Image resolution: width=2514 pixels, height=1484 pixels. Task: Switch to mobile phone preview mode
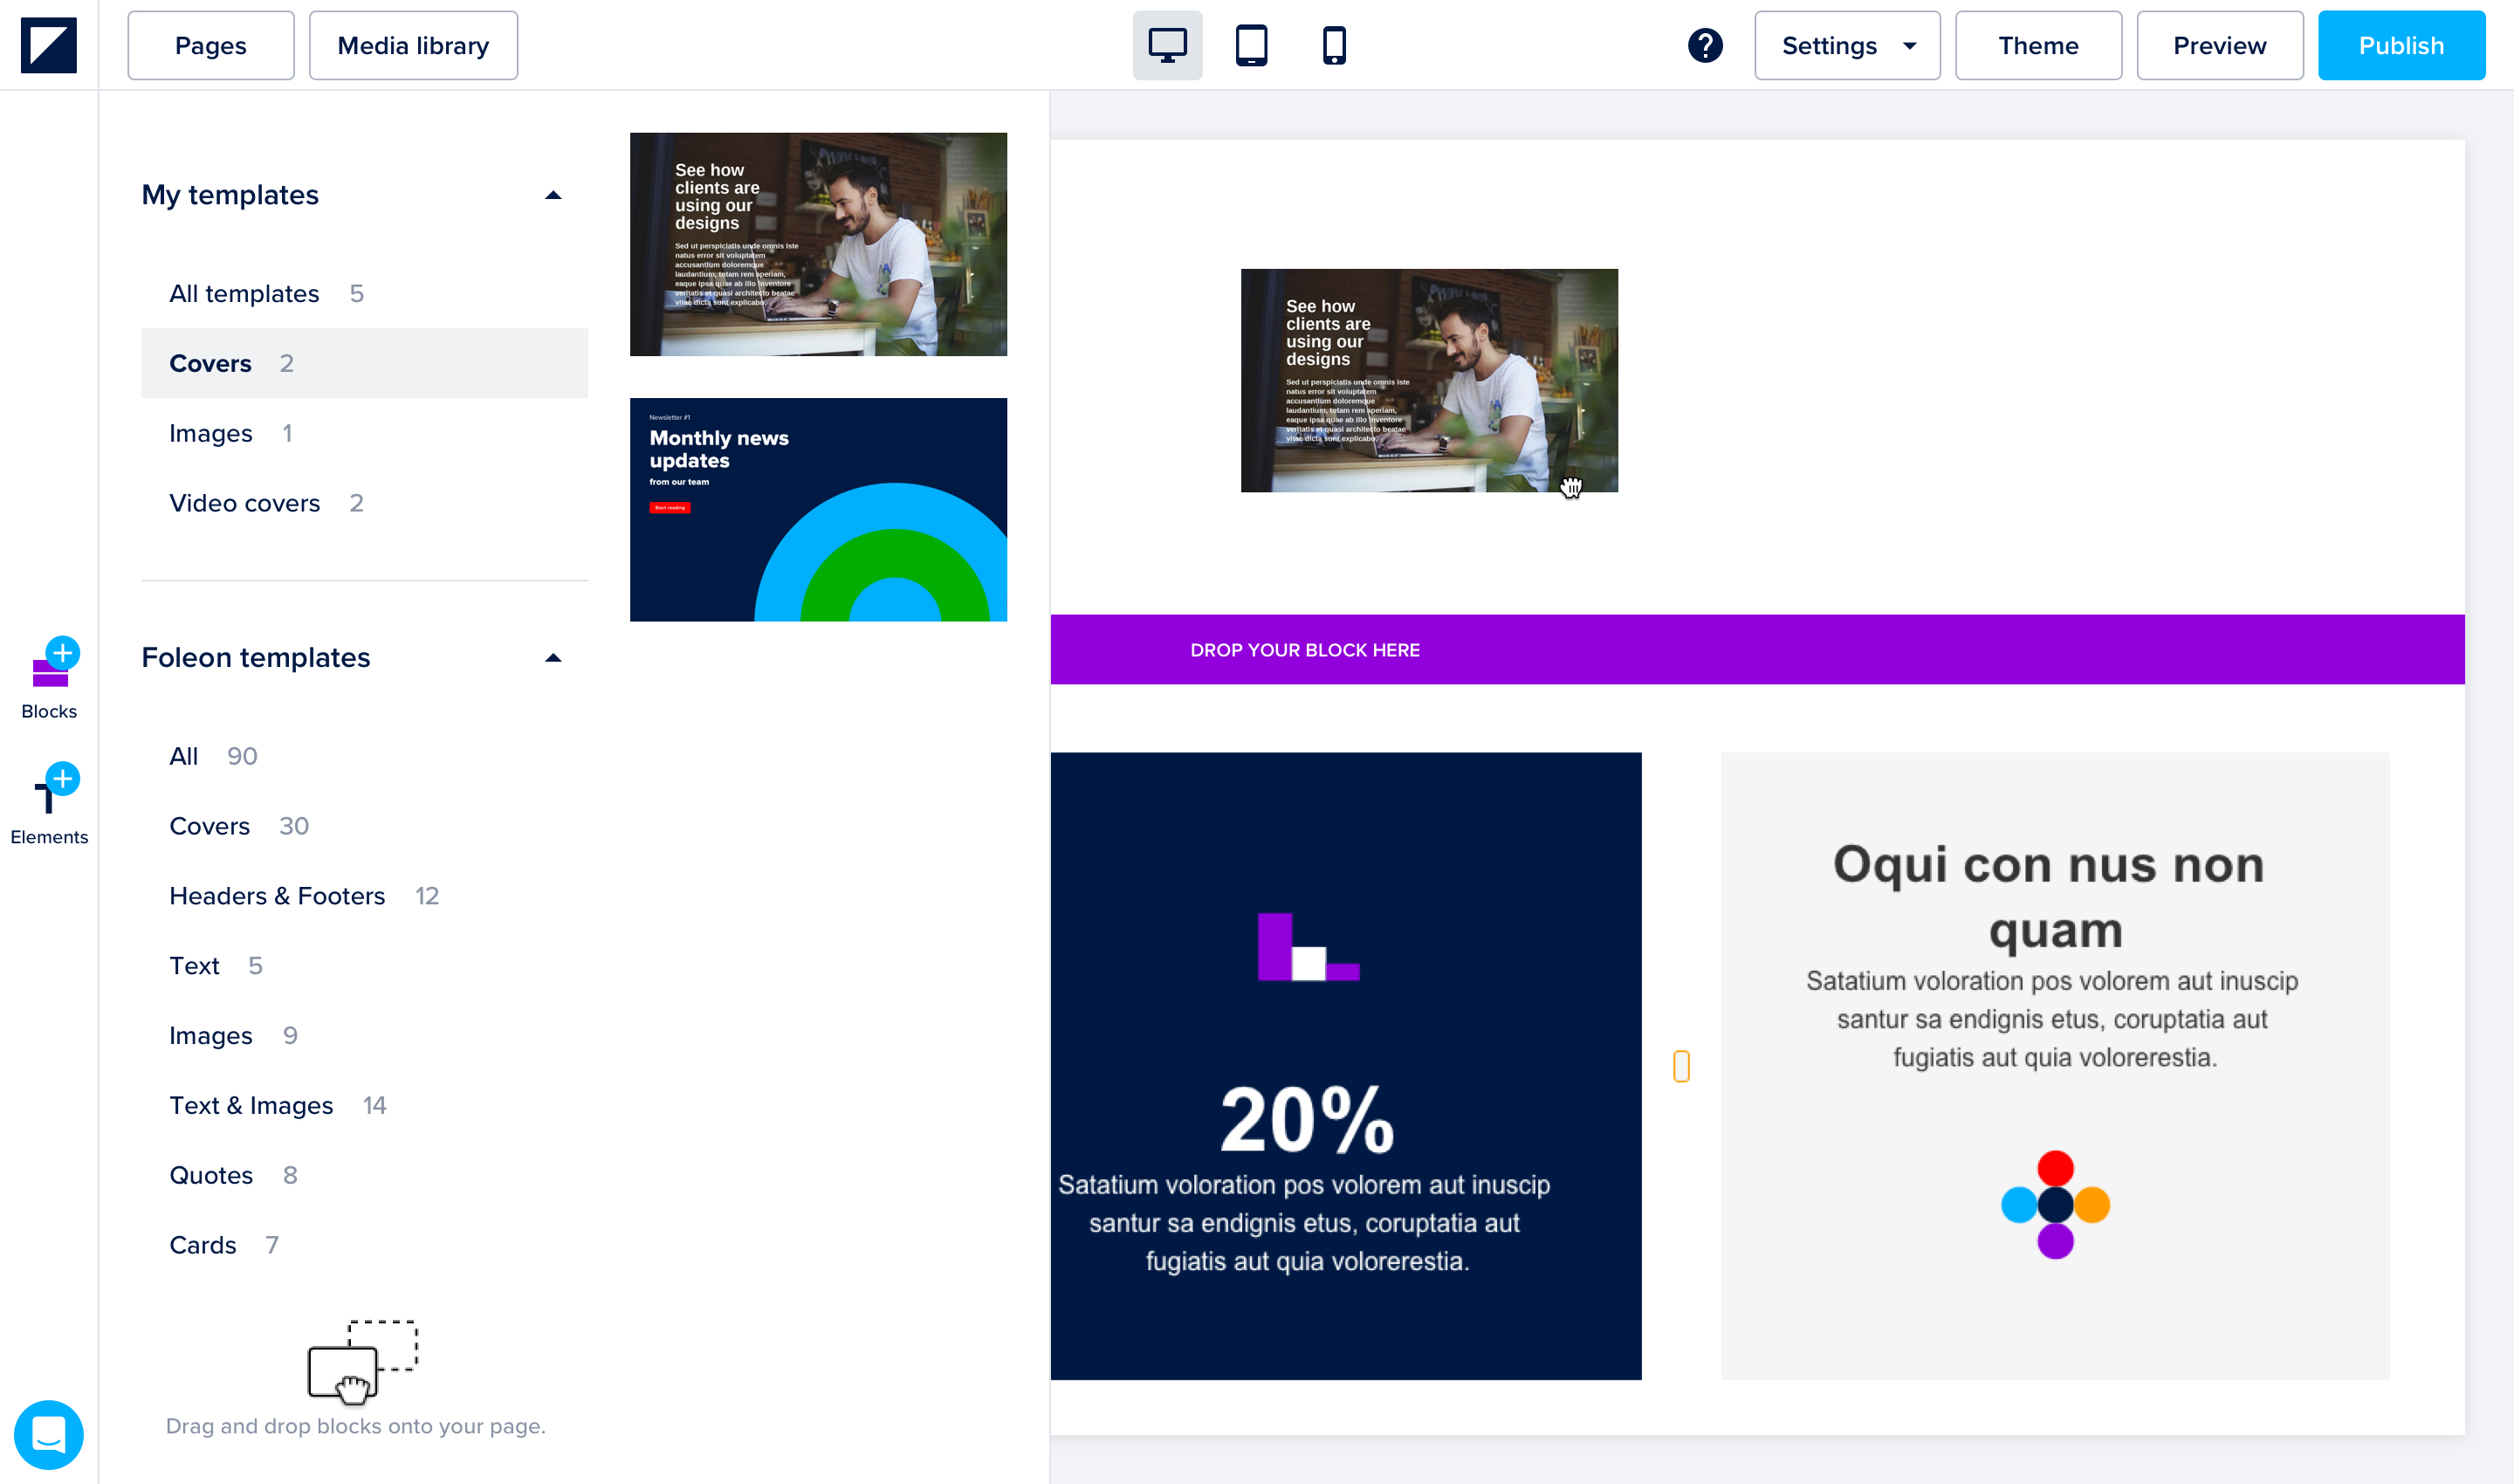coord(1334,45)
